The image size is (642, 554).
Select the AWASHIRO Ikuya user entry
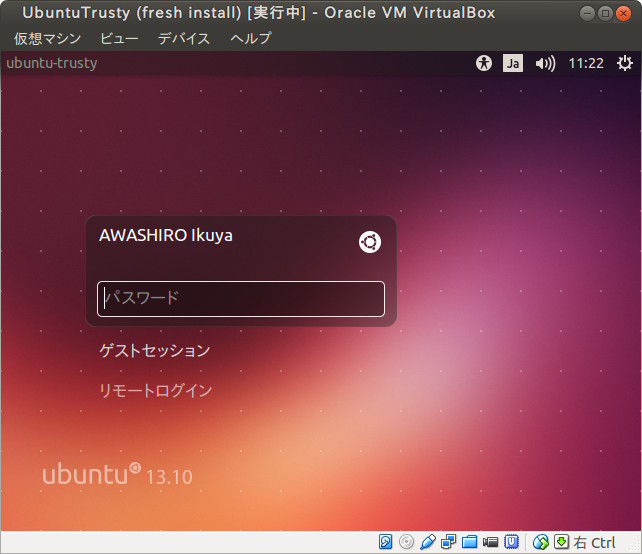coord(166,235)
